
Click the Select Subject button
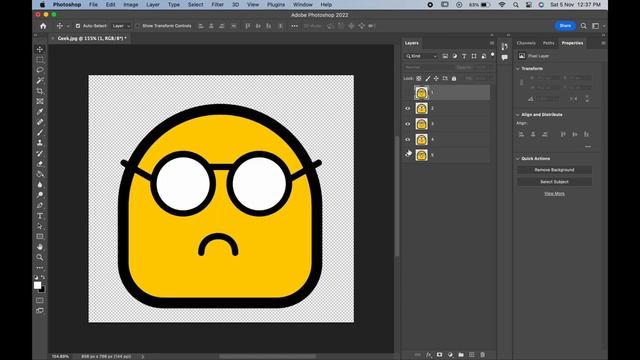click(554, 182)
